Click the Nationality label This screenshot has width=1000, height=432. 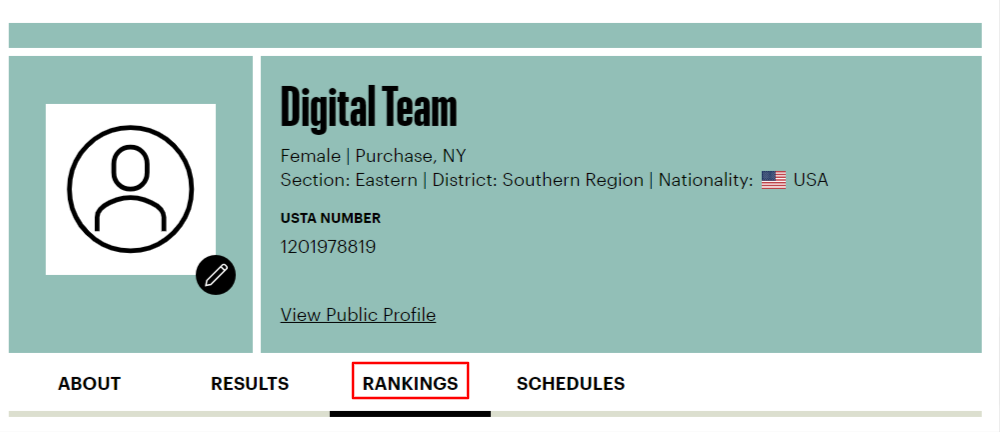coord(706,180)
